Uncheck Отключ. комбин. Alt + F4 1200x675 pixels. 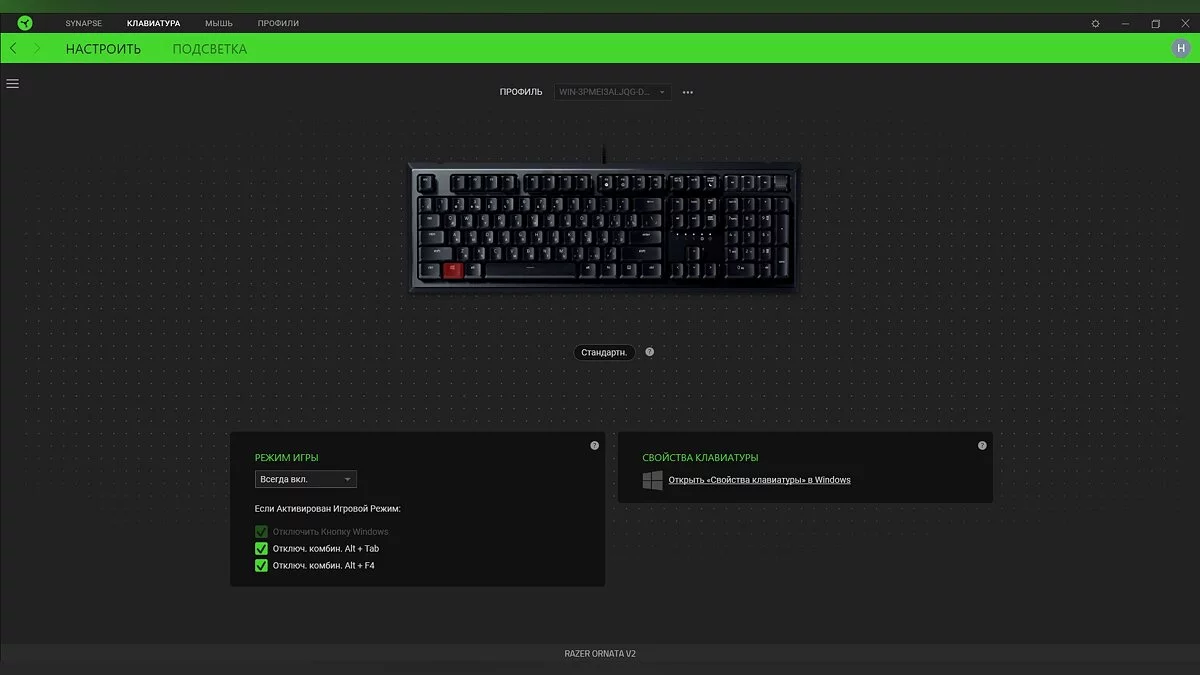[x=262, y=566]
